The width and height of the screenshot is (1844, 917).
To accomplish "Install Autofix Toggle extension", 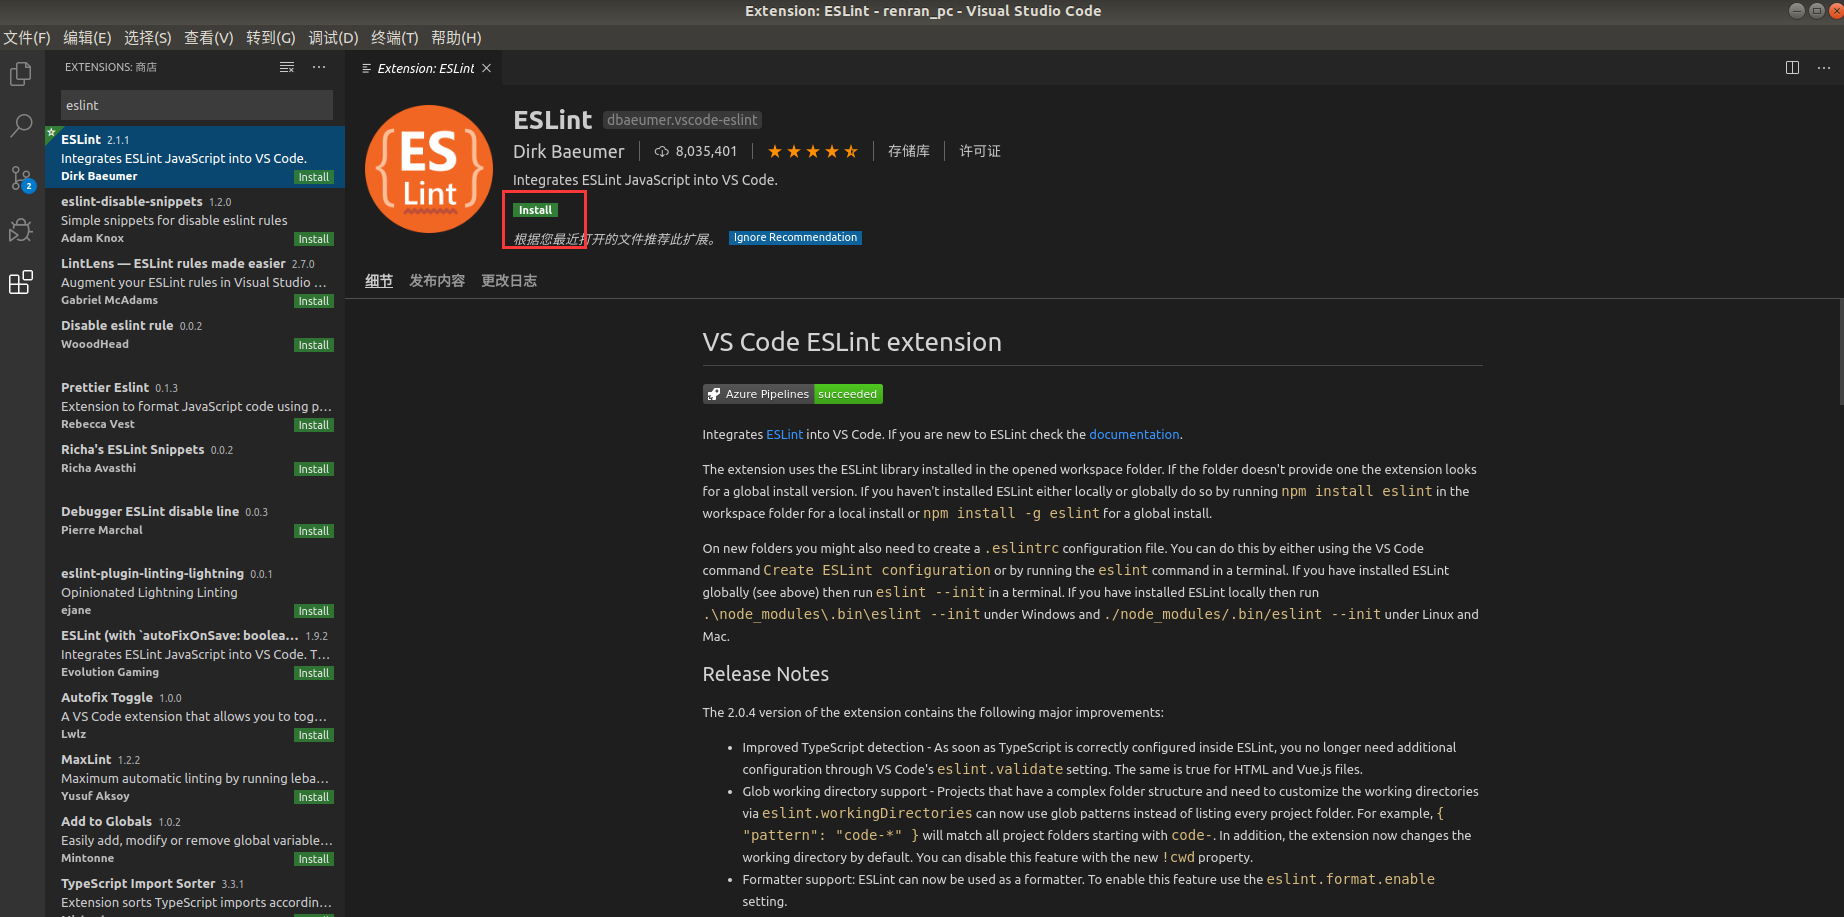I will (313, 735).
